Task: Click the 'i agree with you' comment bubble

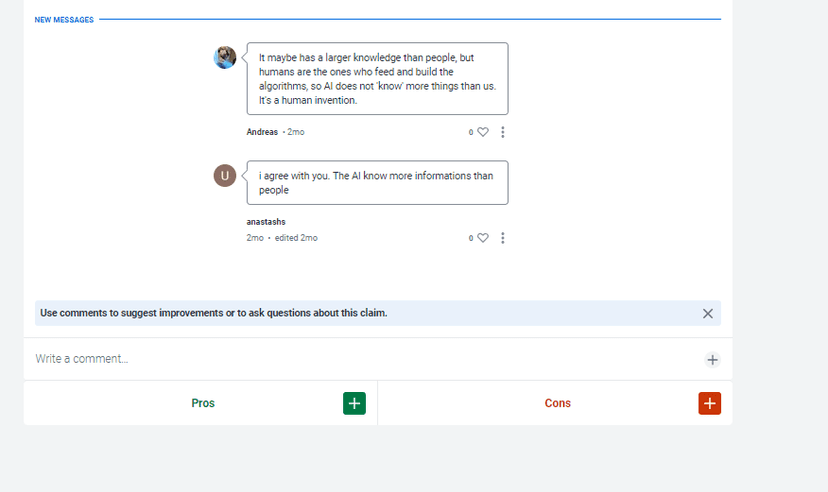Action: coord(377,183)
